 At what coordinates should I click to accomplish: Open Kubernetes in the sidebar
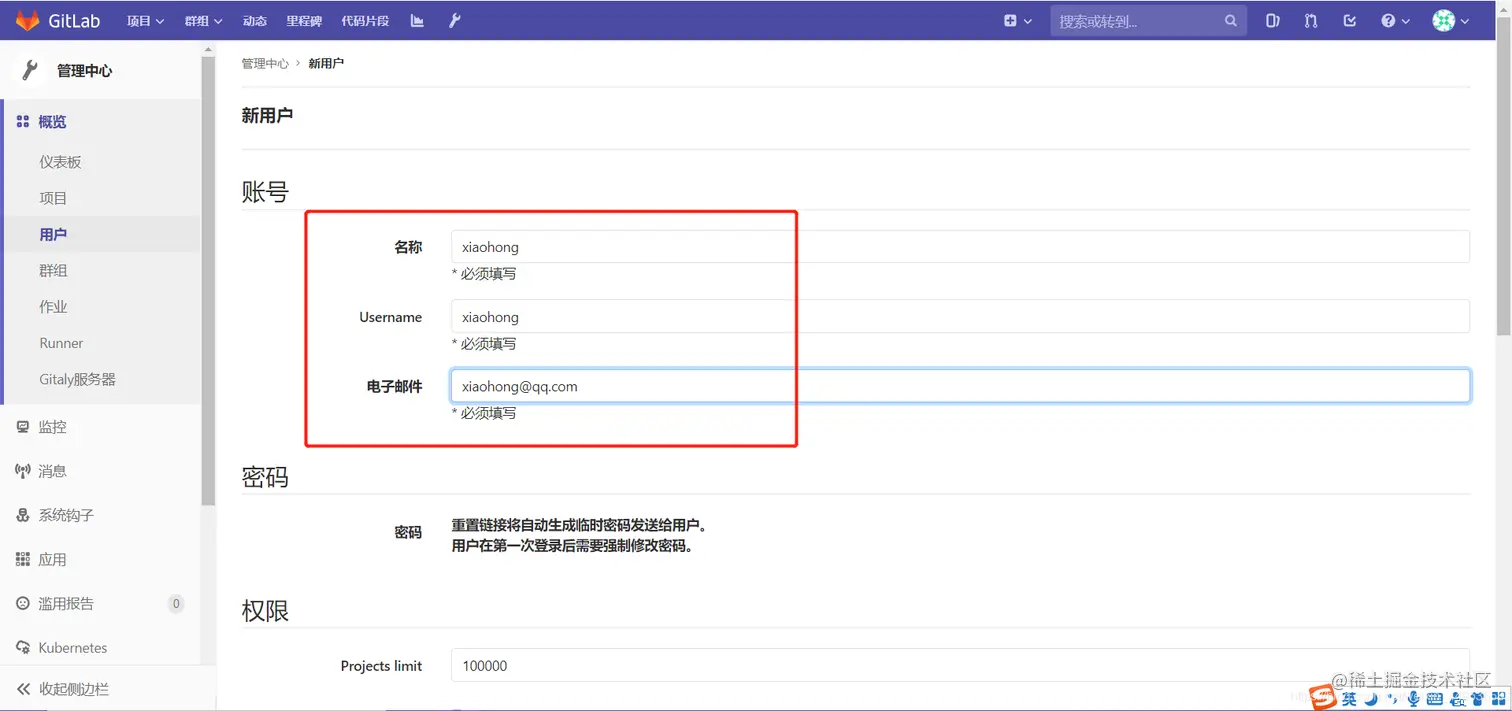[72, 647]
